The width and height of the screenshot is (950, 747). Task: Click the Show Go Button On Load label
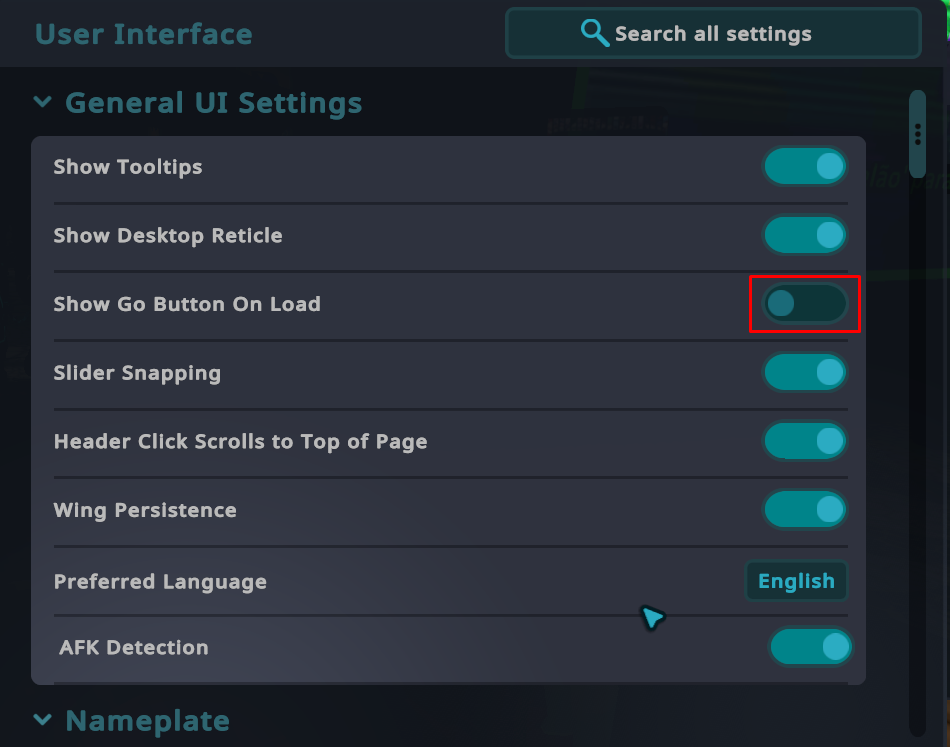point(187,304)
